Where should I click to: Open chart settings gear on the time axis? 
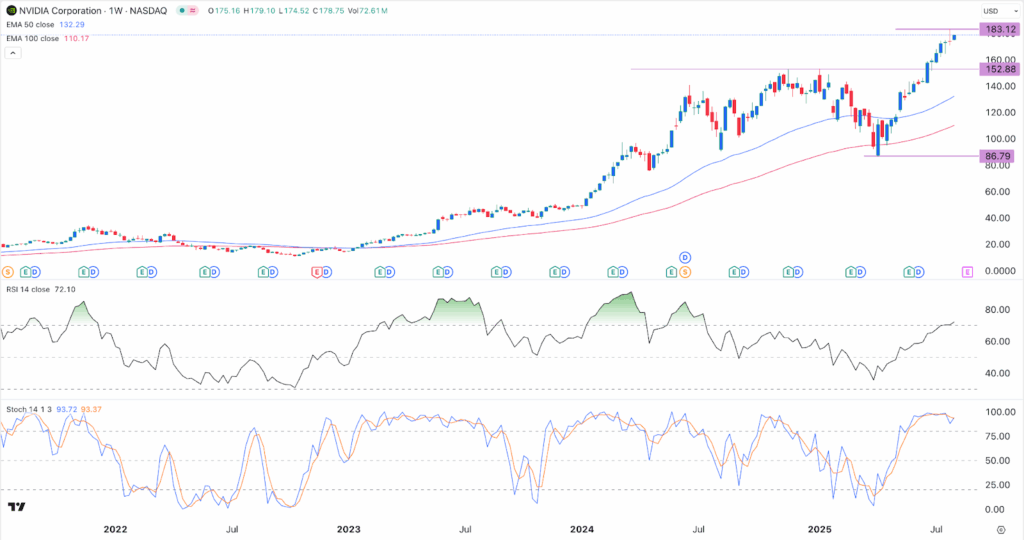click(1000, 530)
